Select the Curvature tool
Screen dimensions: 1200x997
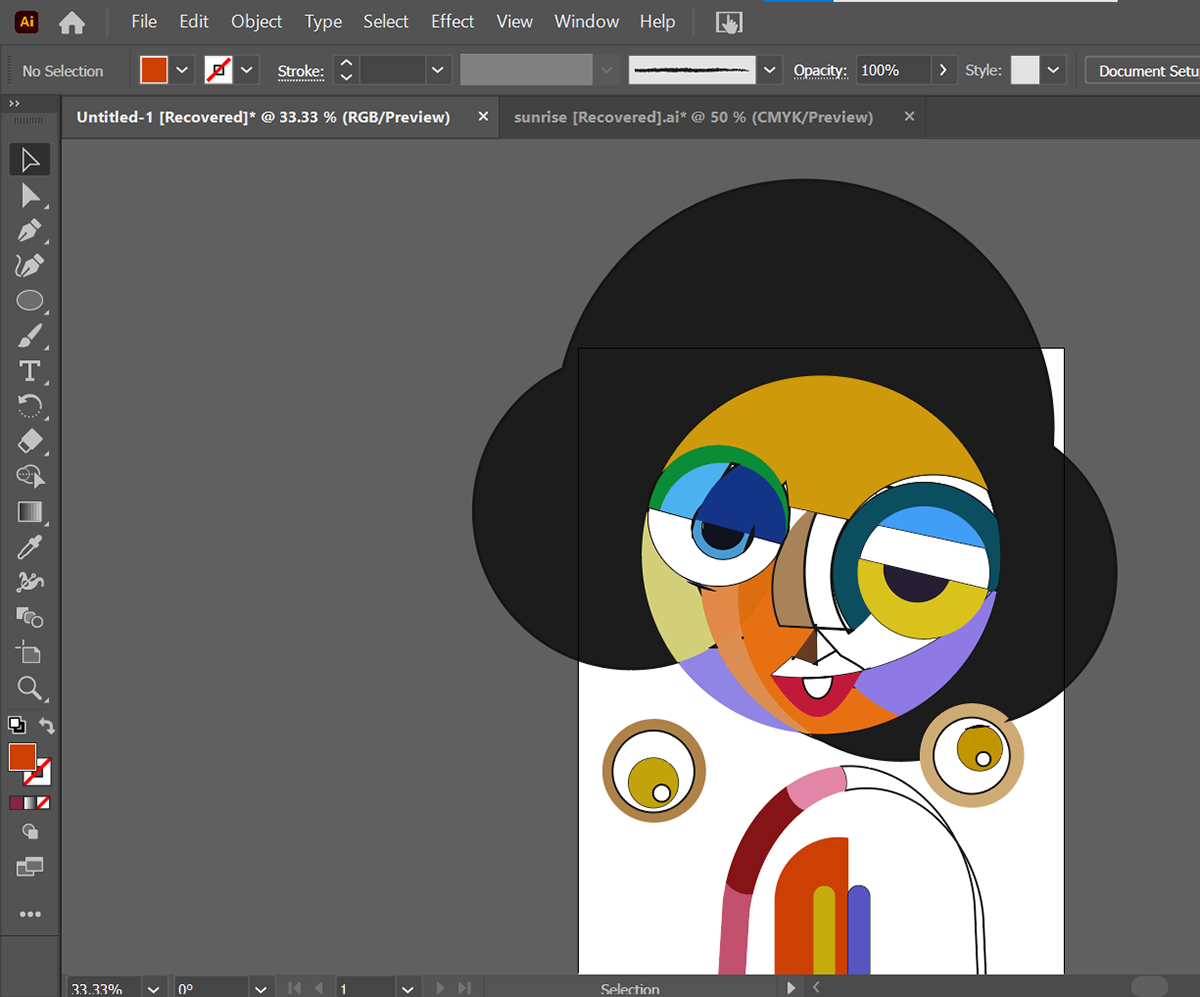30,265
